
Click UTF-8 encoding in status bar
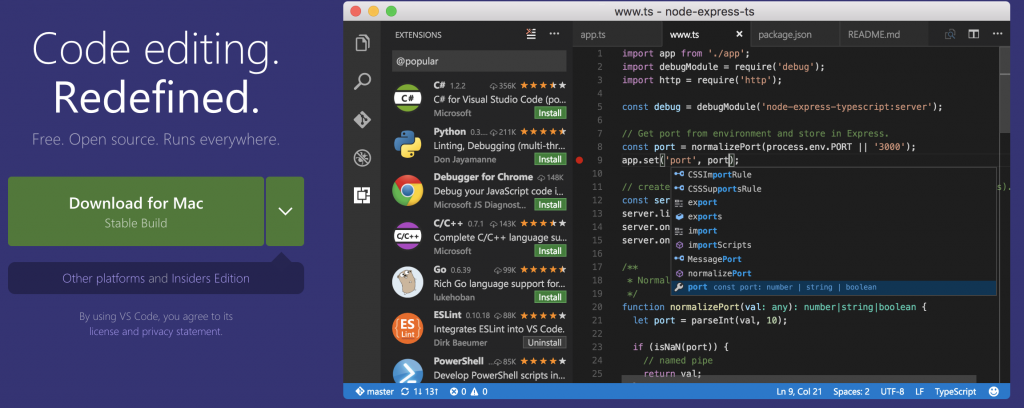point(892,392)
